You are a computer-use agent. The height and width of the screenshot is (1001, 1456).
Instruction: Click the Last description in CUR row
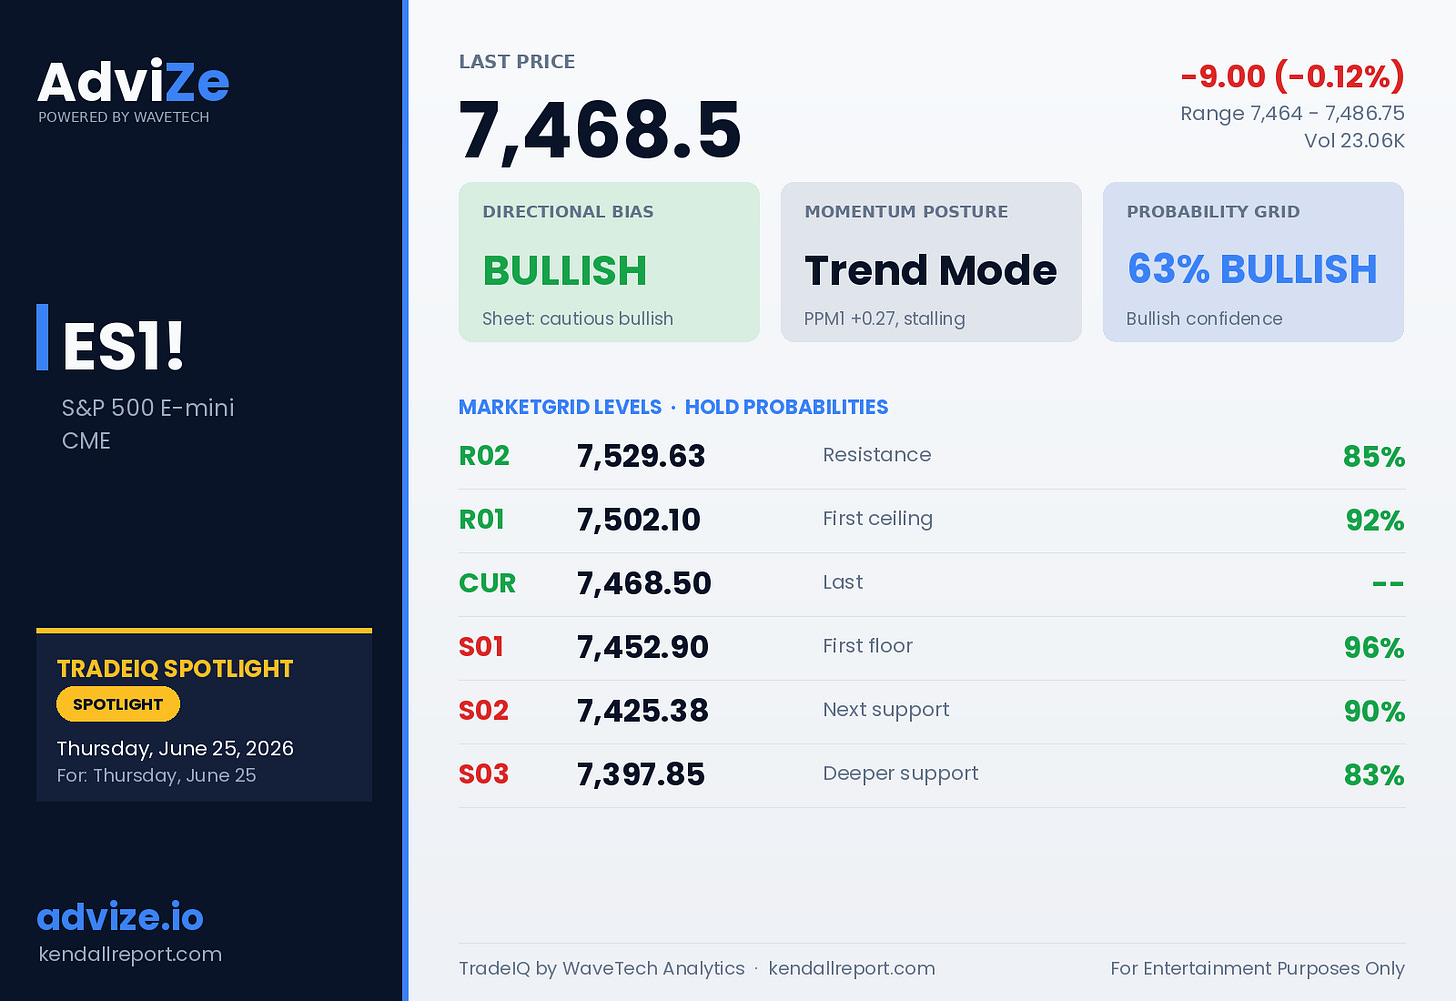tap(843, 582)
